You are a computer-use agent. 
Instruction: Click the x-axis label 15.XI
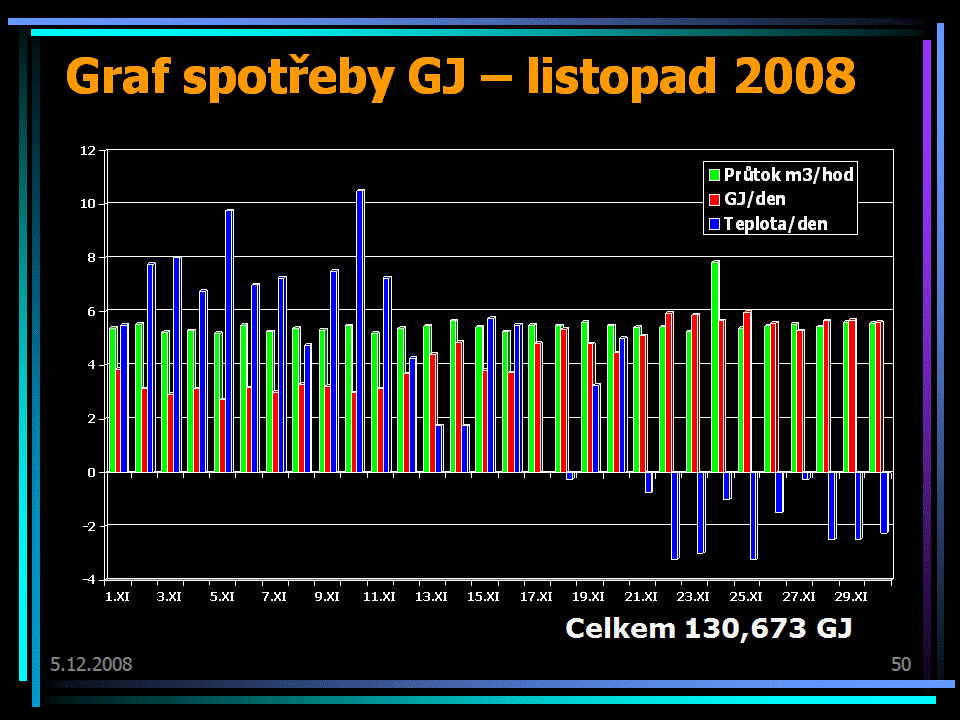pyautogui.click(x=483, y=597)
